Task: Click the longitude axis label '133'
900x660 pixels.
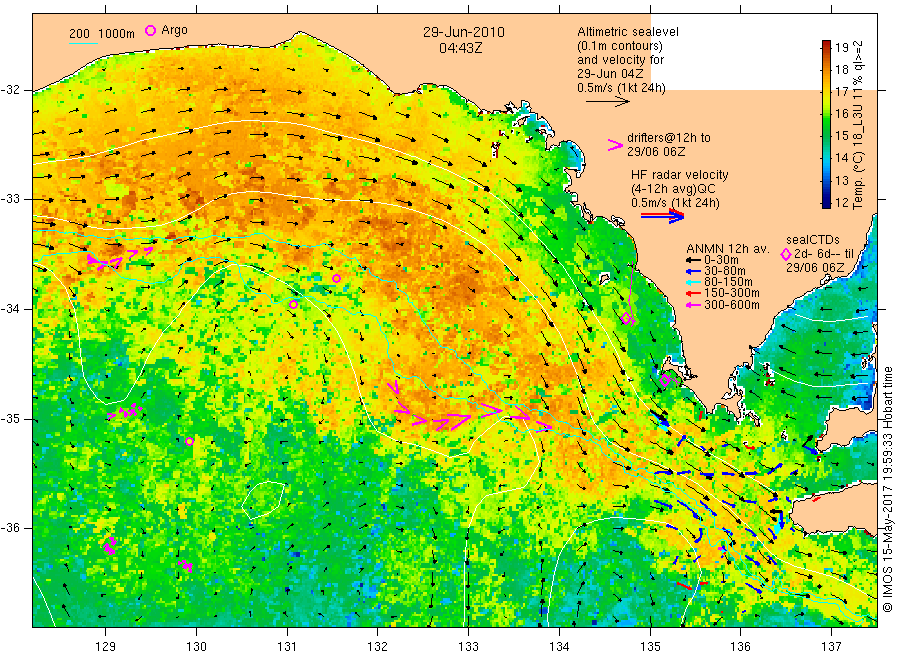Action: 468,647
